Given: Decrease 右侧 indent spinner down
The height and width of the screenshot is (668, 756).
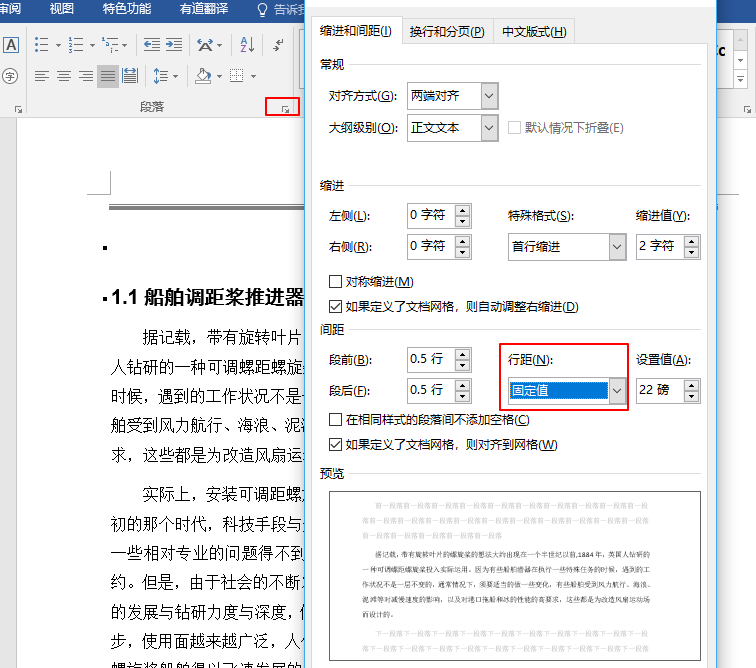Looking at the screenshot, I should pyautogui.click(x=462, y=252).
